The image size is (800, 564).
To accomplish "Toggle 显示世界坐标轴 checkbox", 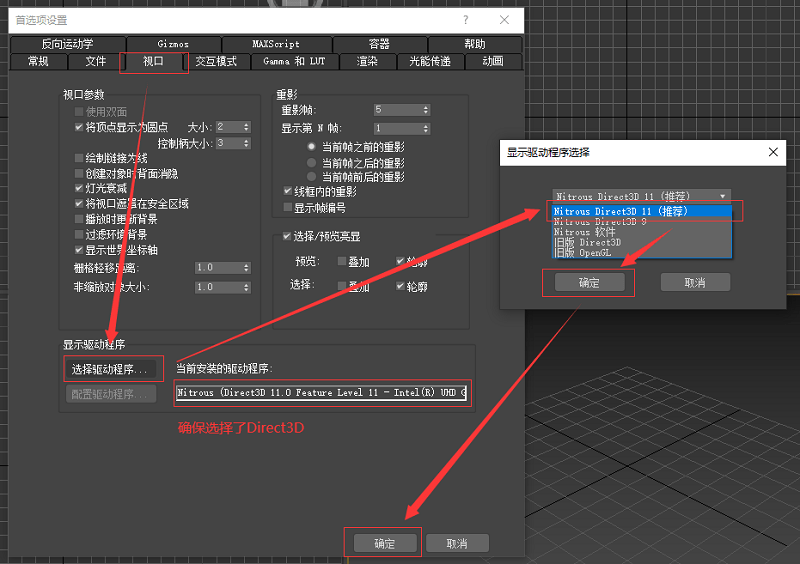I will (x=79, y=250).
